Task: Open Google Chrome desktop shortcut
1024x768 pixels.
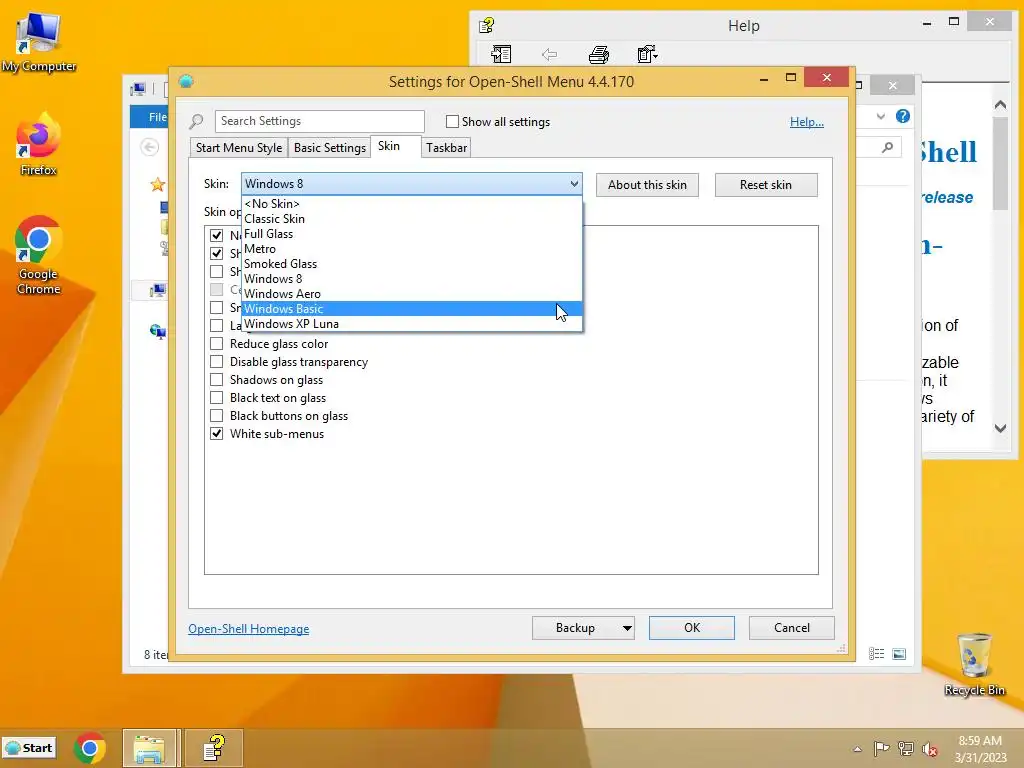Action: click(39, 255)
